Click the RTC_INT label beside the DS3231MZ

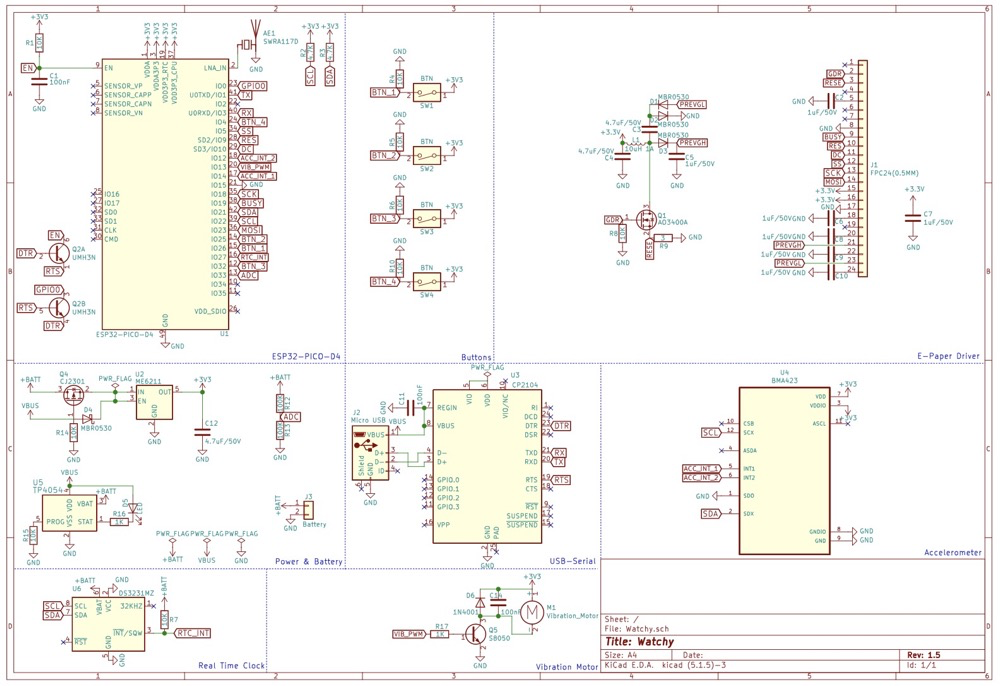(x=193, y=633)
